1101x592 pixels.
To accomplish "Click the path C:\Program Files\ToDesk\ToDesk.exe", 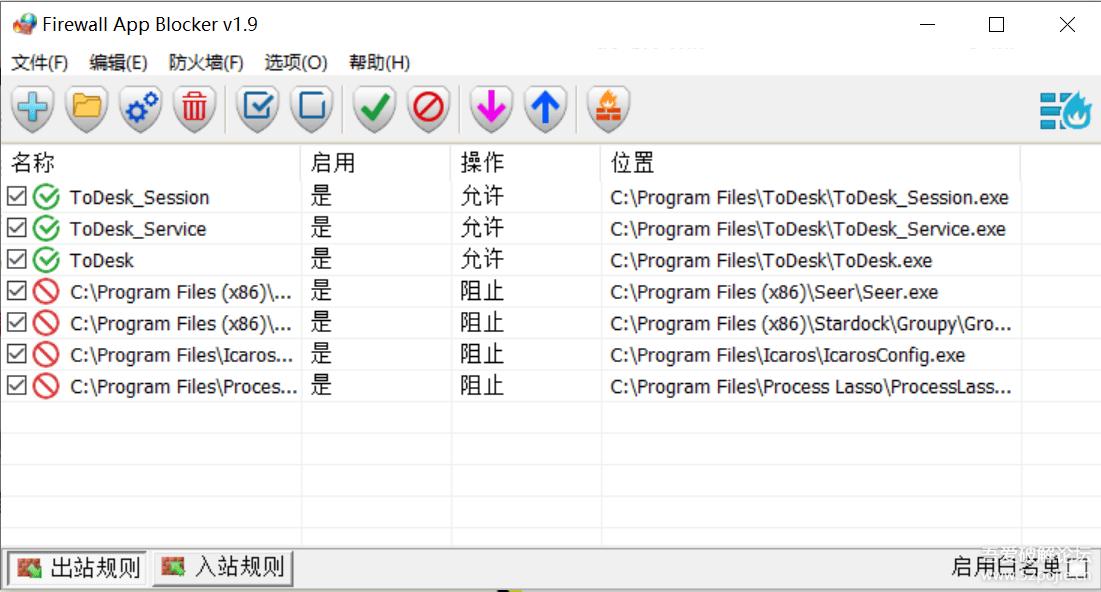I will coord(771,261).
